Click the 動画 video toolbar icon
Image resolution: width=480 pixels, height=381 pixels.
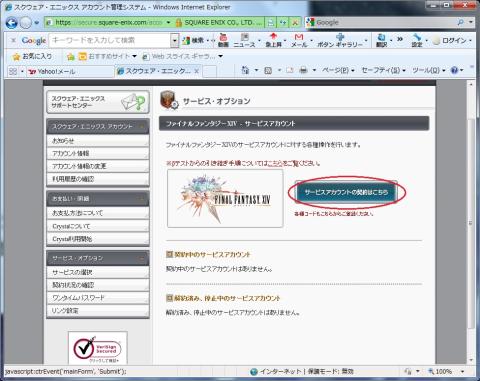click(x=223, y=40)
